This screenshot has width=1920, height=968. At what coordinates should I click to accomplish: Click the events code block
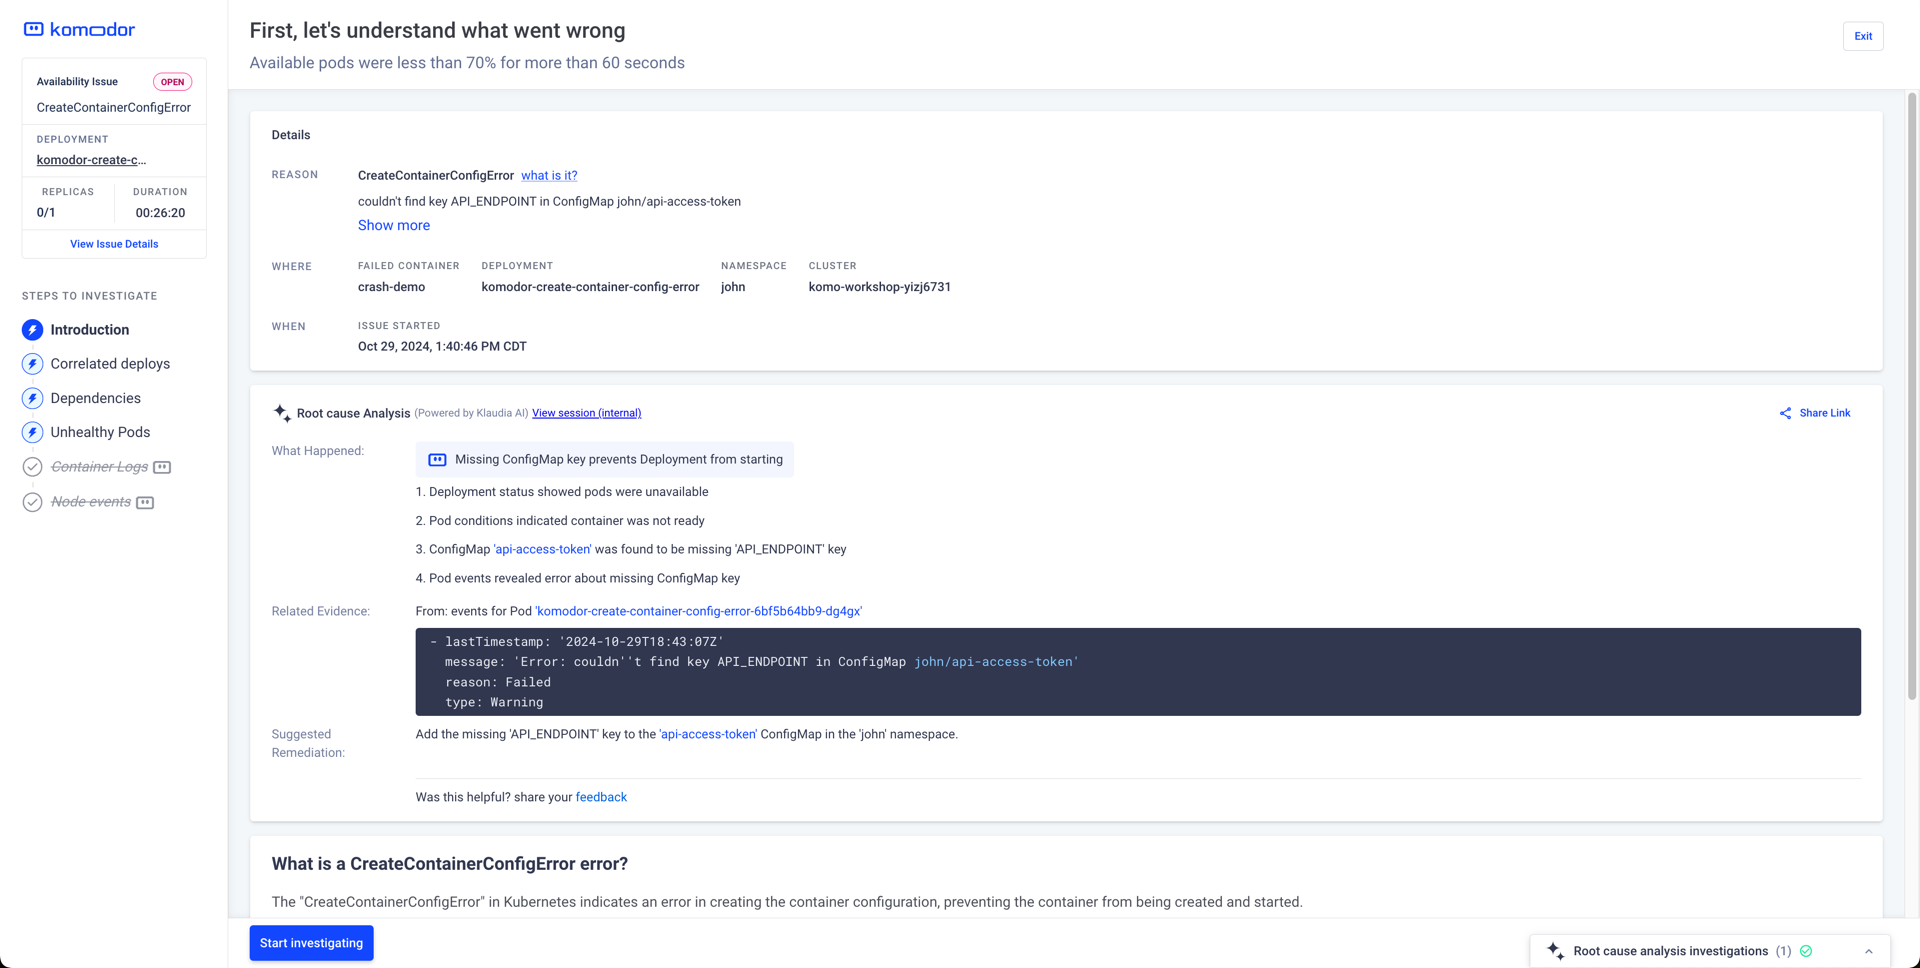click(1138, 672)
